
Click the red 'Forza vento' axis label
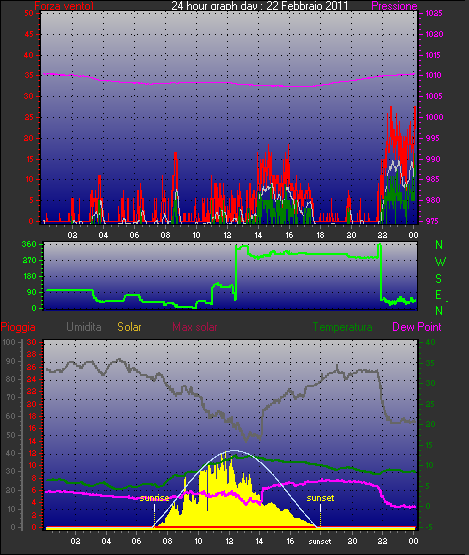pos(64,6)
